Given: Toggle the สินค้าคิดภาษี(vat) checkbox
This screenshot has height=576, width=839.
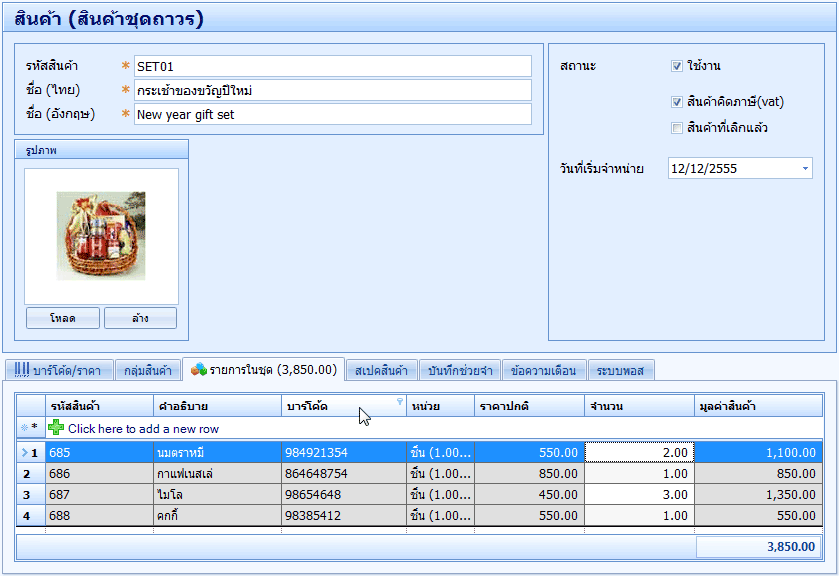Looking at the screenshot, I should click(677, 102).
